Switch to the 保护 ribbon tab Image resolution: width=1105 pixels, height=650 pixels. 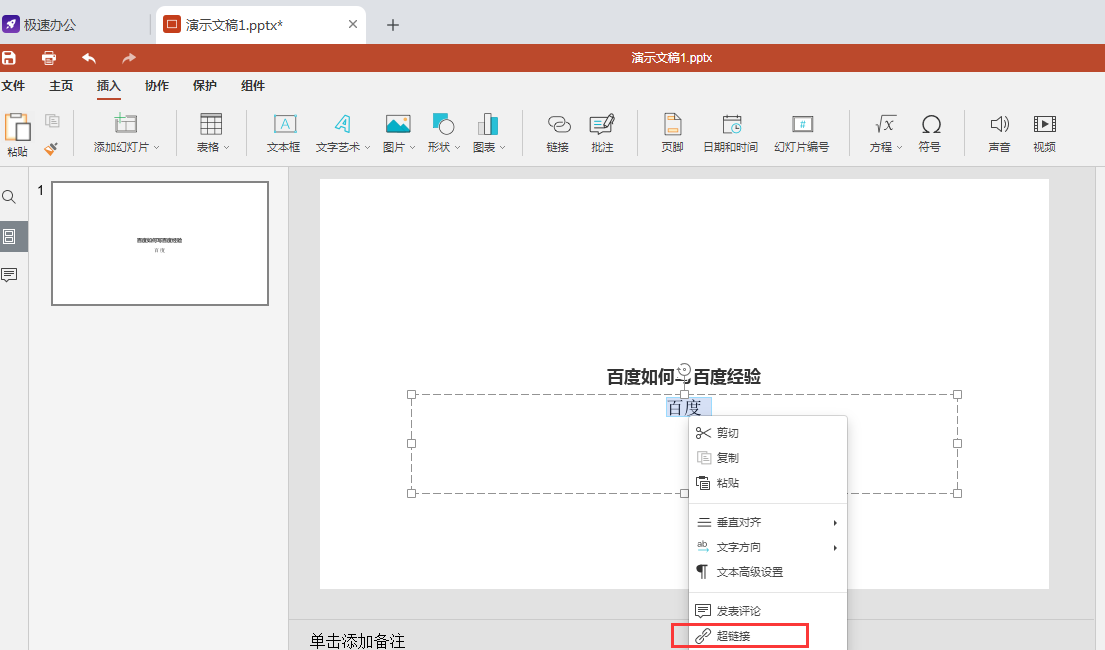click(204, 86)
